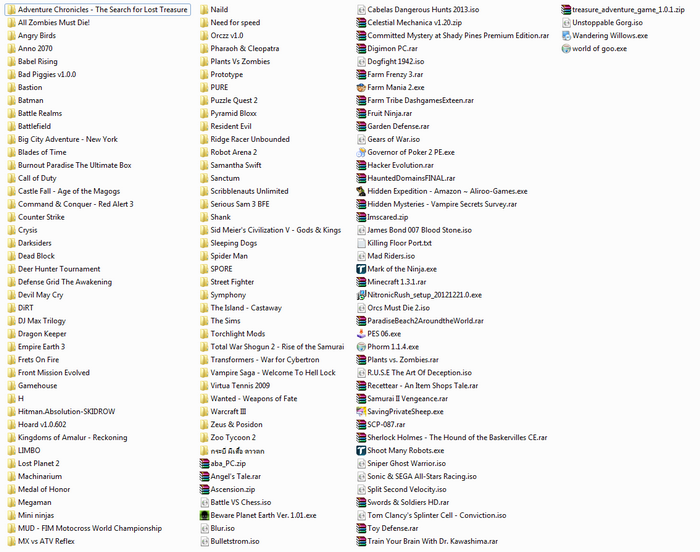
Task: Click the Shoot Many Robots.exe icon
Action: click(x=361, y=450)
